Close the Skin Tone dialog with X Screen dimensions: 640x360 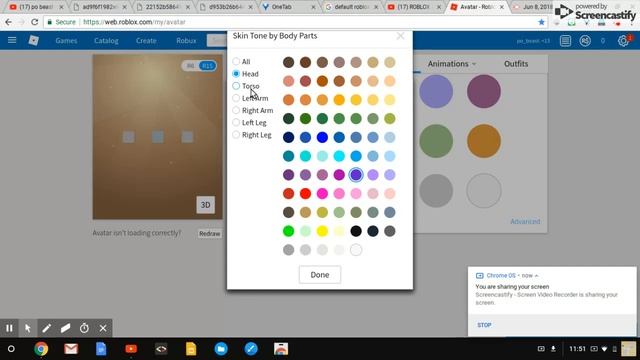[x=400, y=36]
